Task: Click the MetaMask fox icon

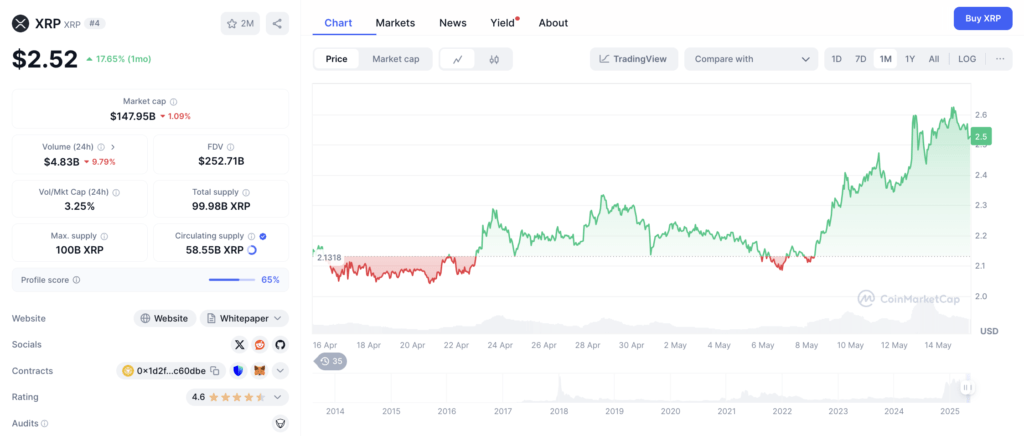Action: tap(260, 371)
